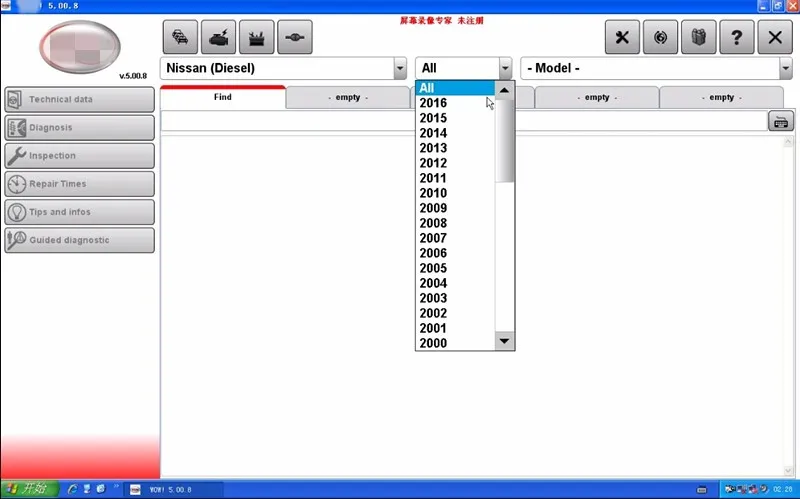Click the passenger cars vehicle type icon
Screen dimensions: 800x499
(x=180, y=37)
